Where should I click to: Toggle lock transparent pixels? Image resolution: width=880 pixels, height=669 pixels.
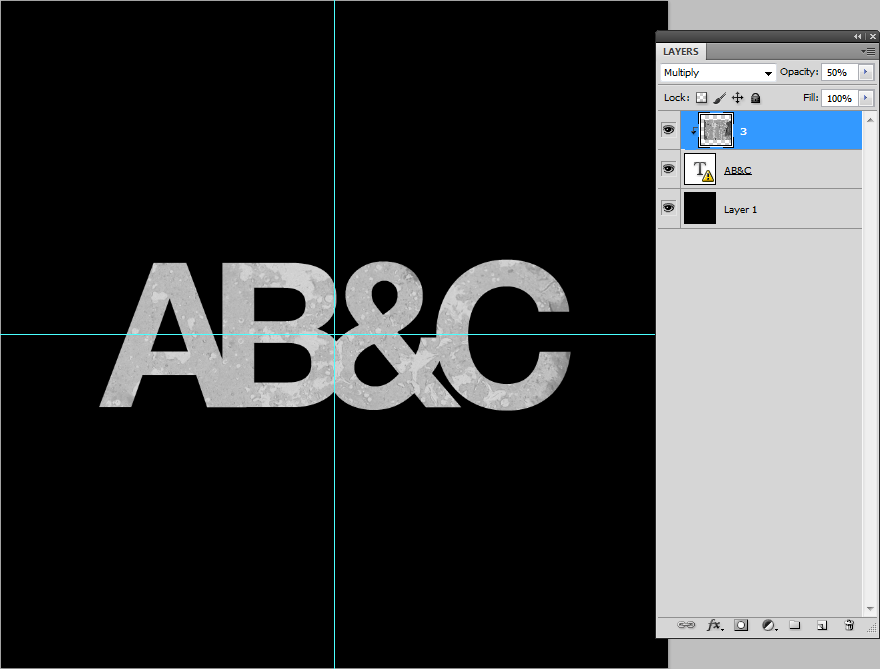(701, 98)
